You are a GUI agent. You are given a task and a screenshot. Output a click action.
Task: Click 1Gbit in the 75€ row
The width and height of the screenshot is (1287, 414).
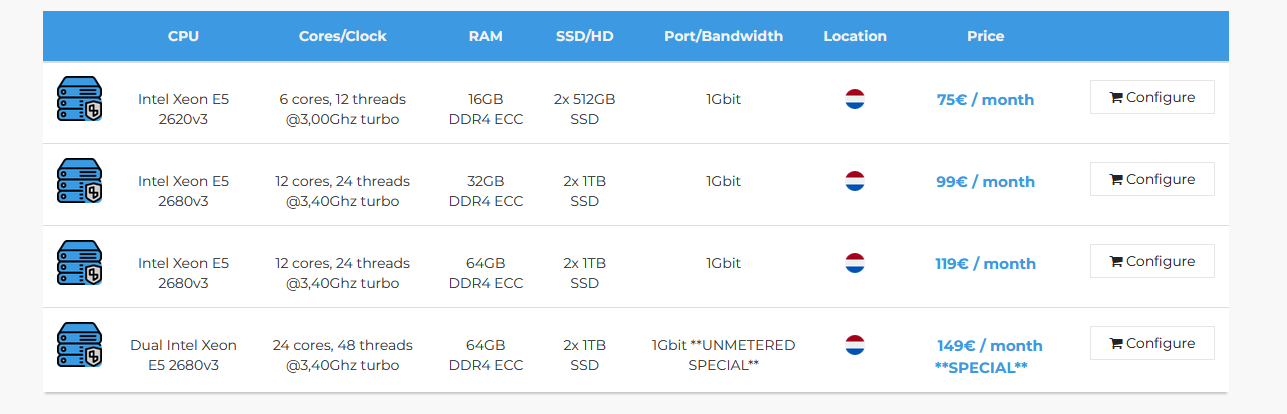coord(724,99)
